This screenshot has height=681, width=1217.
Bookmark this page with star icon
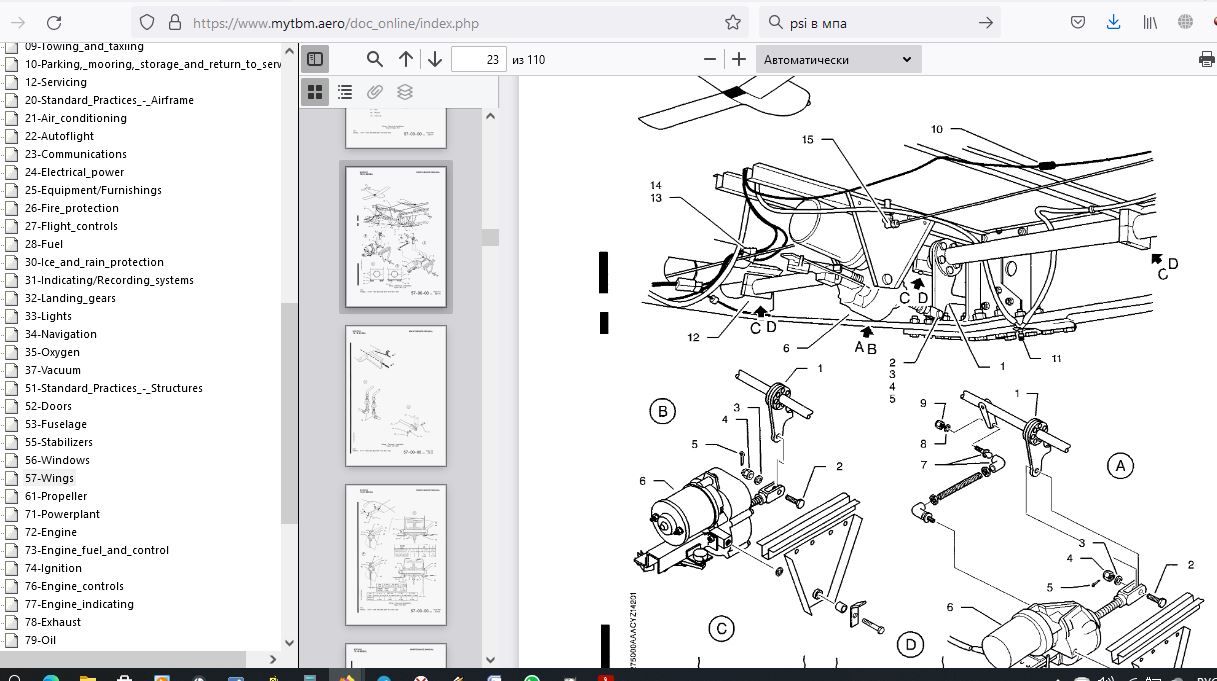click(x=733, y=22)
